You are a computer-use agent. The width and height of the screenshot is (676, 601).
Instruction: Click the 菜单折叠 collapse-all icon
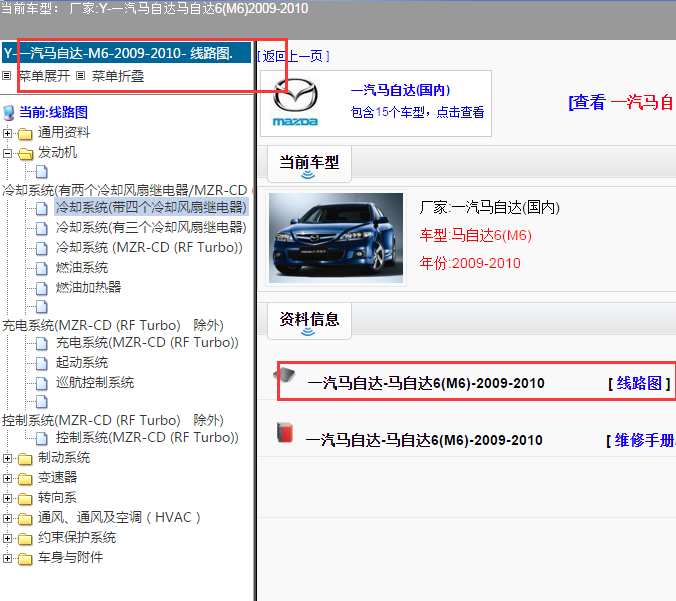[80, 76]
